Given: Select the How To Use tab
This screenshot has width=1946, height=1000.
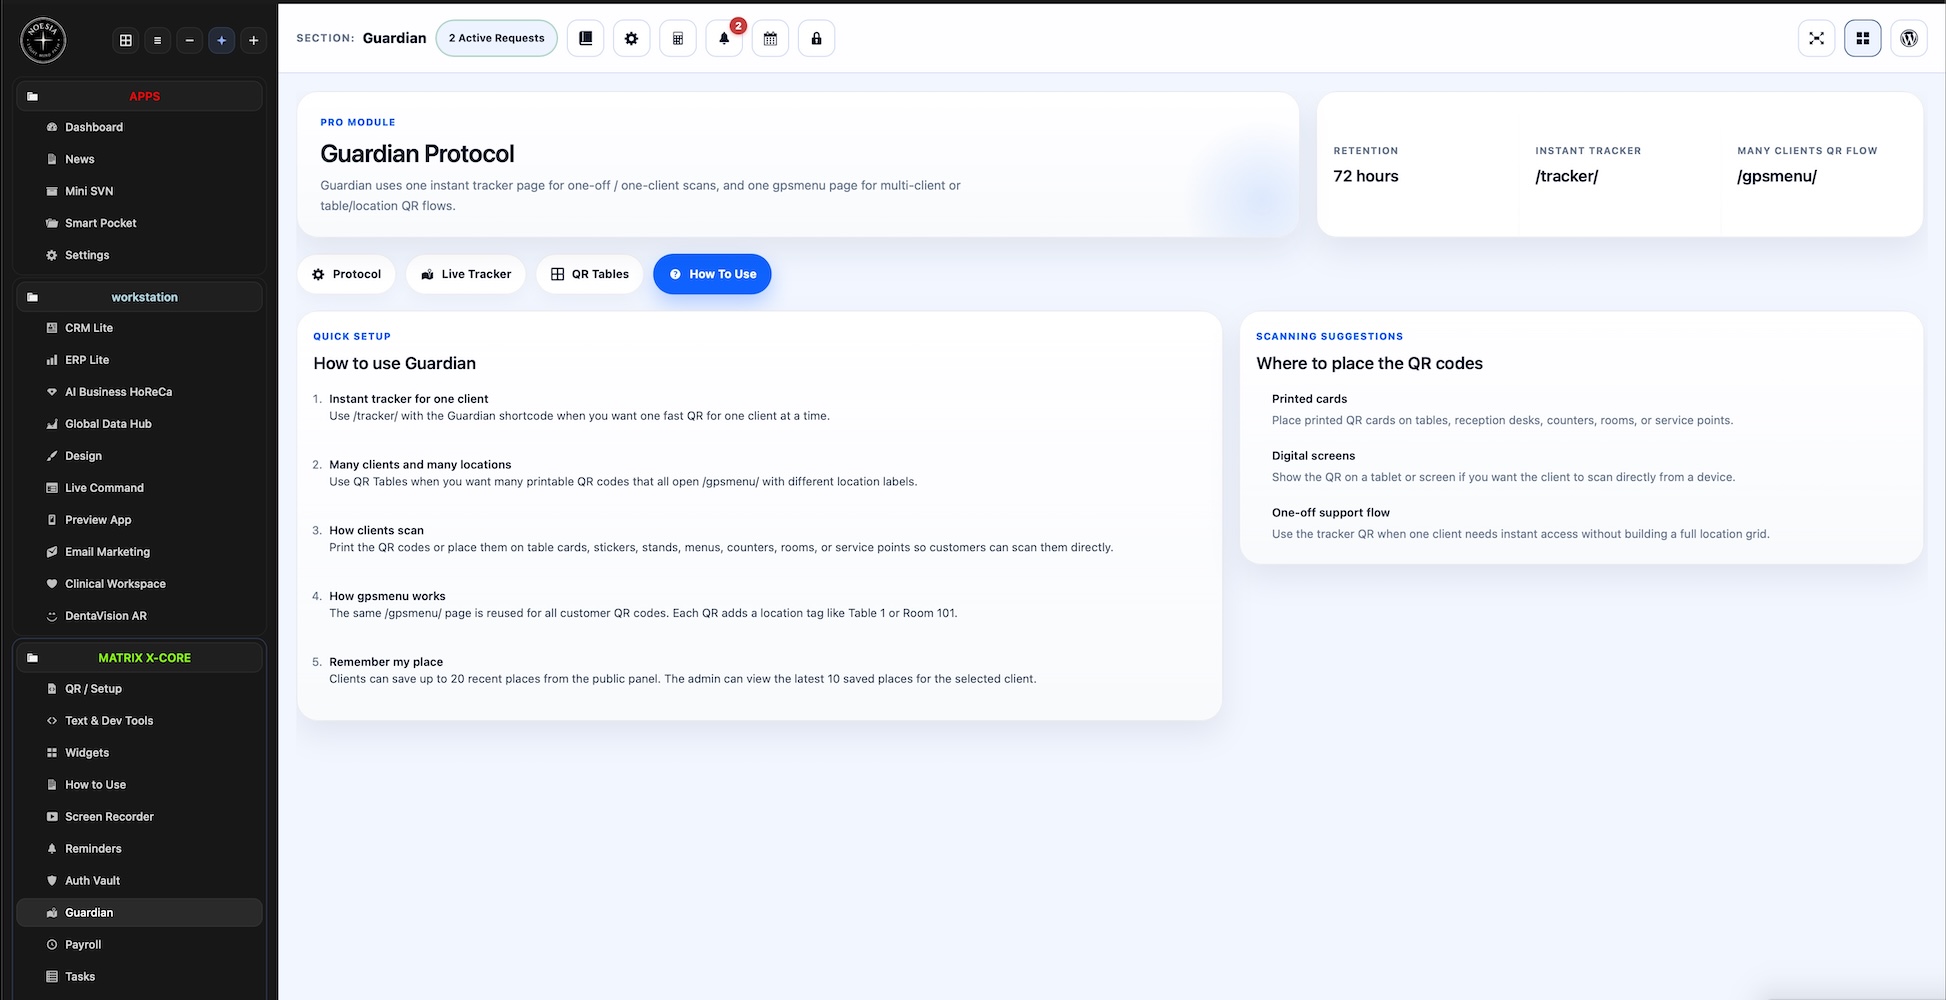Looking at the screenshot, I should (712, 274).
